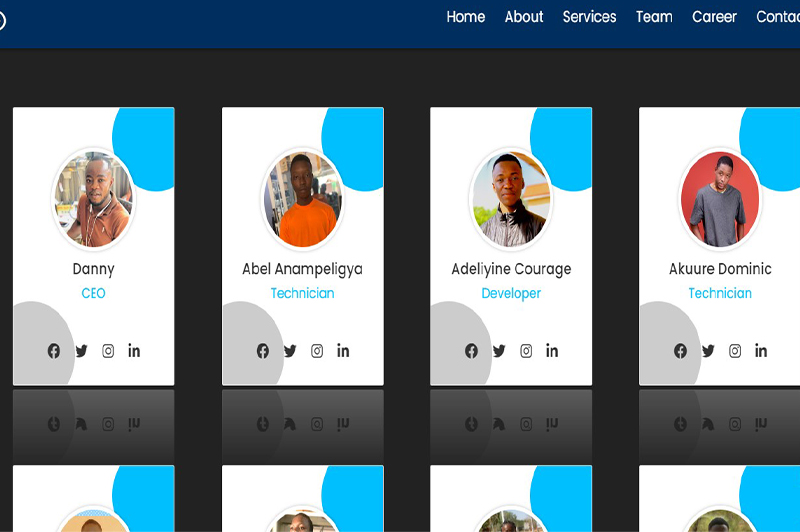
Task: Click the name "Abel Anampeligya"
Action: click(303, 269)
